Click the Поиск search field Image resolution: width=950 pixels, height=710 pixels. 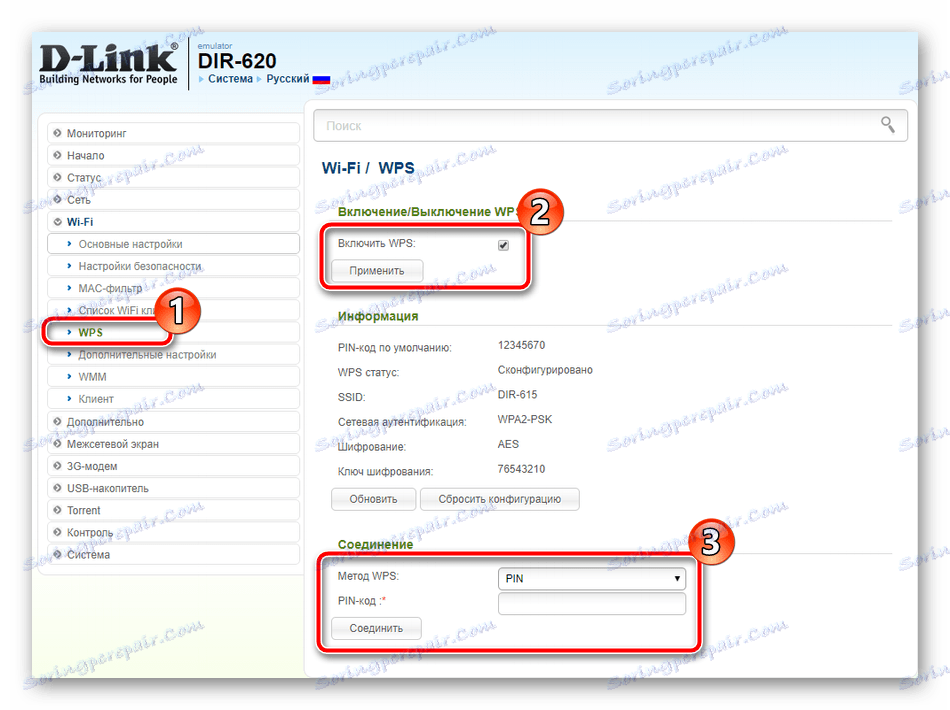coord(610,125)
